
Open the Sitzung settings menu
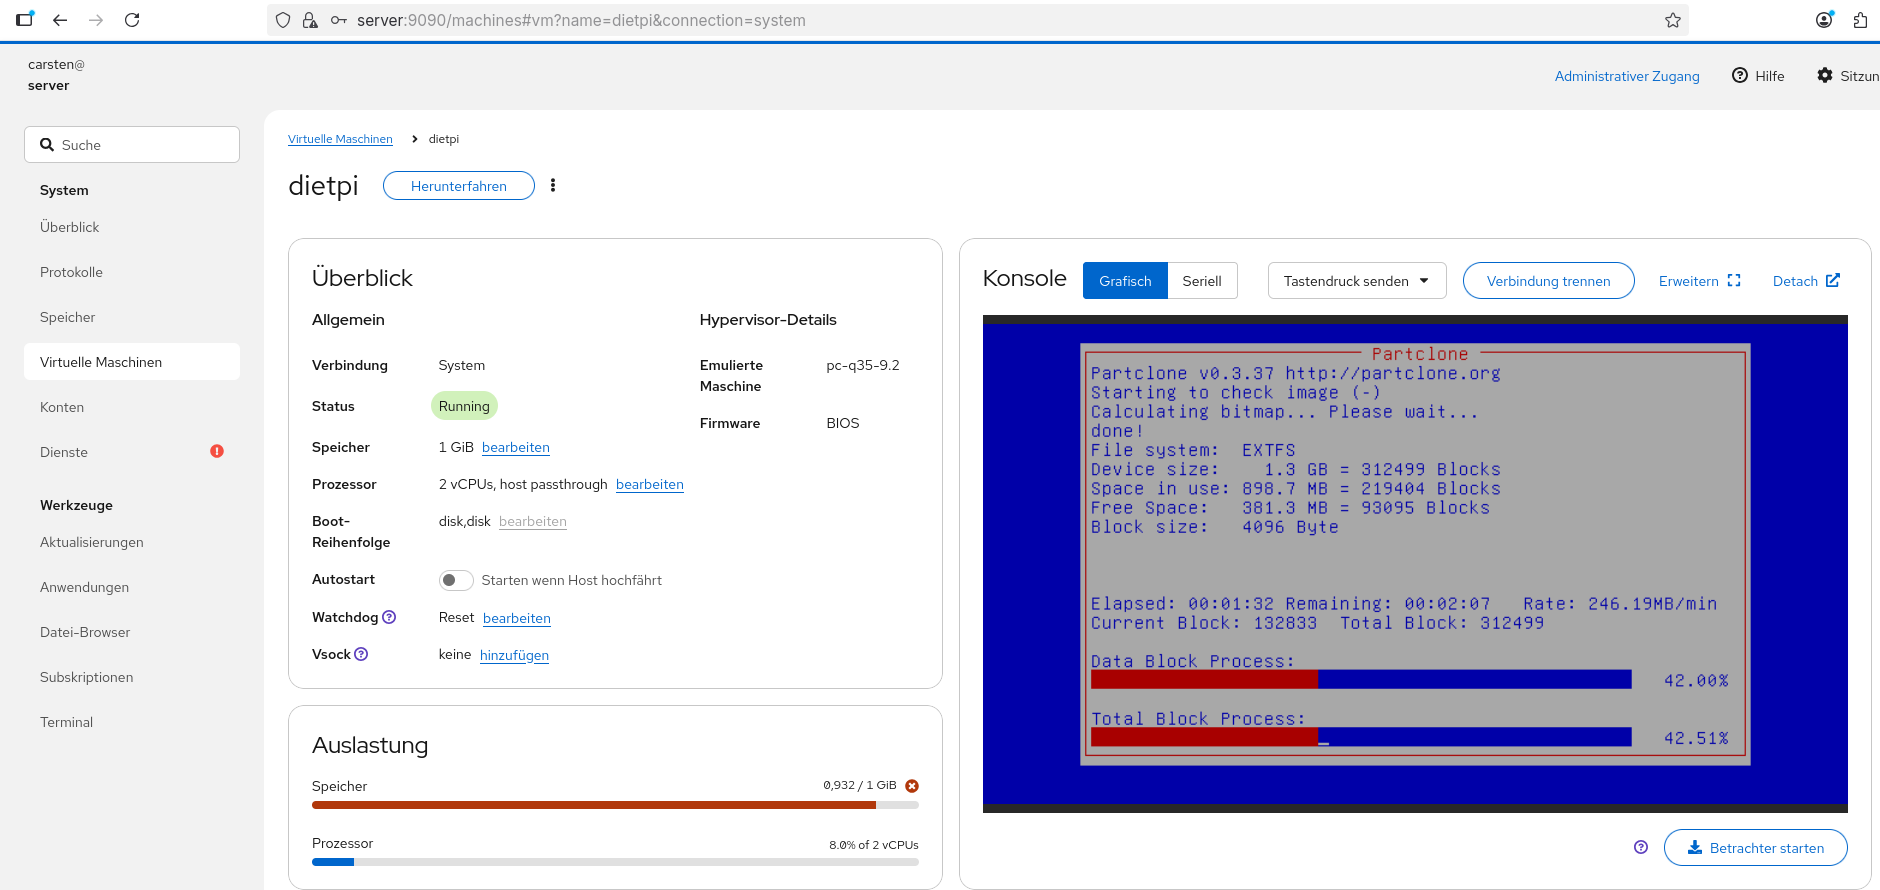1847,76
